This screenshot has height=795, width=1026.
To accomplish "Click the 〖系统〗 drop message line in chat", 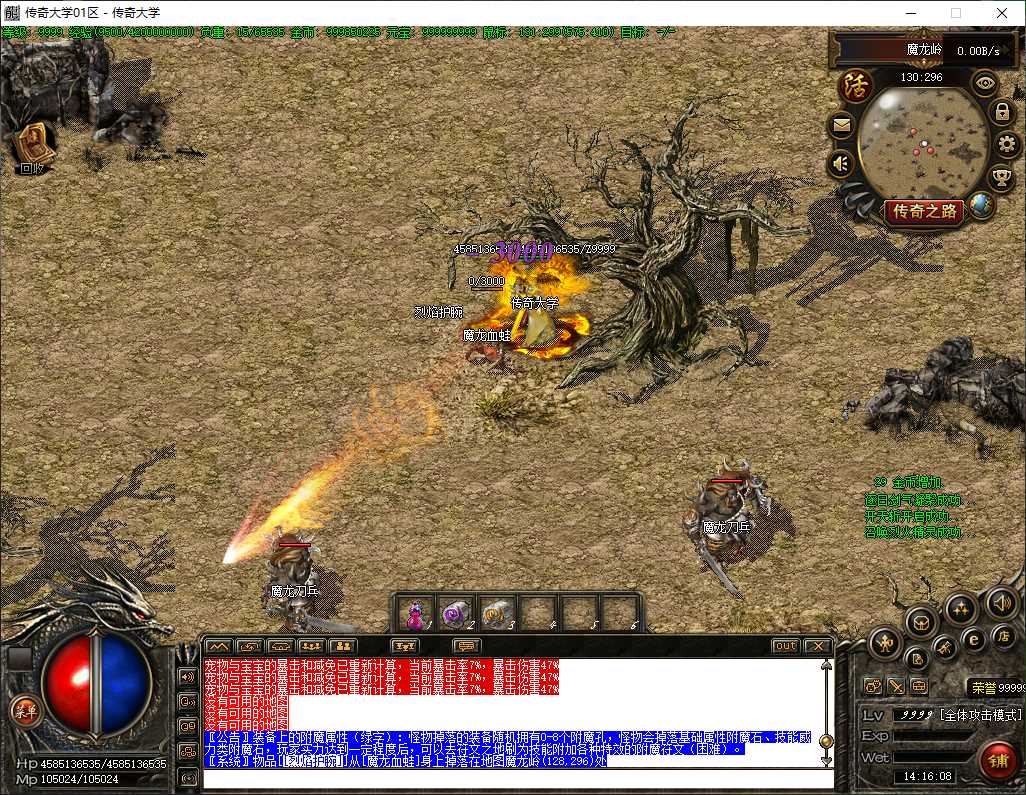I will click(x=406, y=762).
